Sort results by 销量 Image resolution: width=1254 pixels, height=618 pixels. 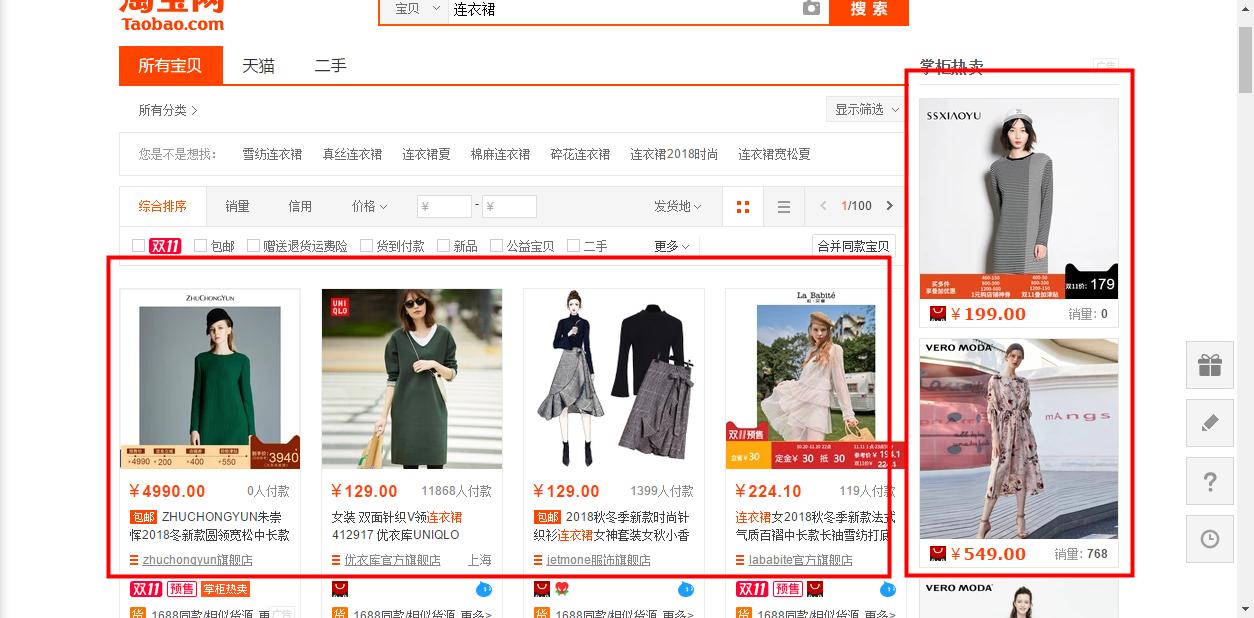[x=237, y=206]
